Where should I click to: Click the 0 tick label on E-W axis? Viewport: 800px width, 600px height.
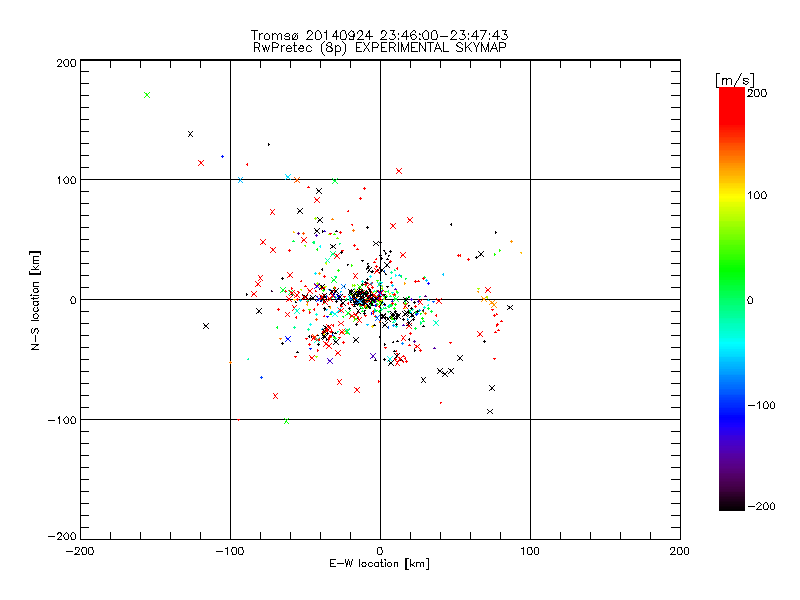pyautogui.click(x=380, y=551)
